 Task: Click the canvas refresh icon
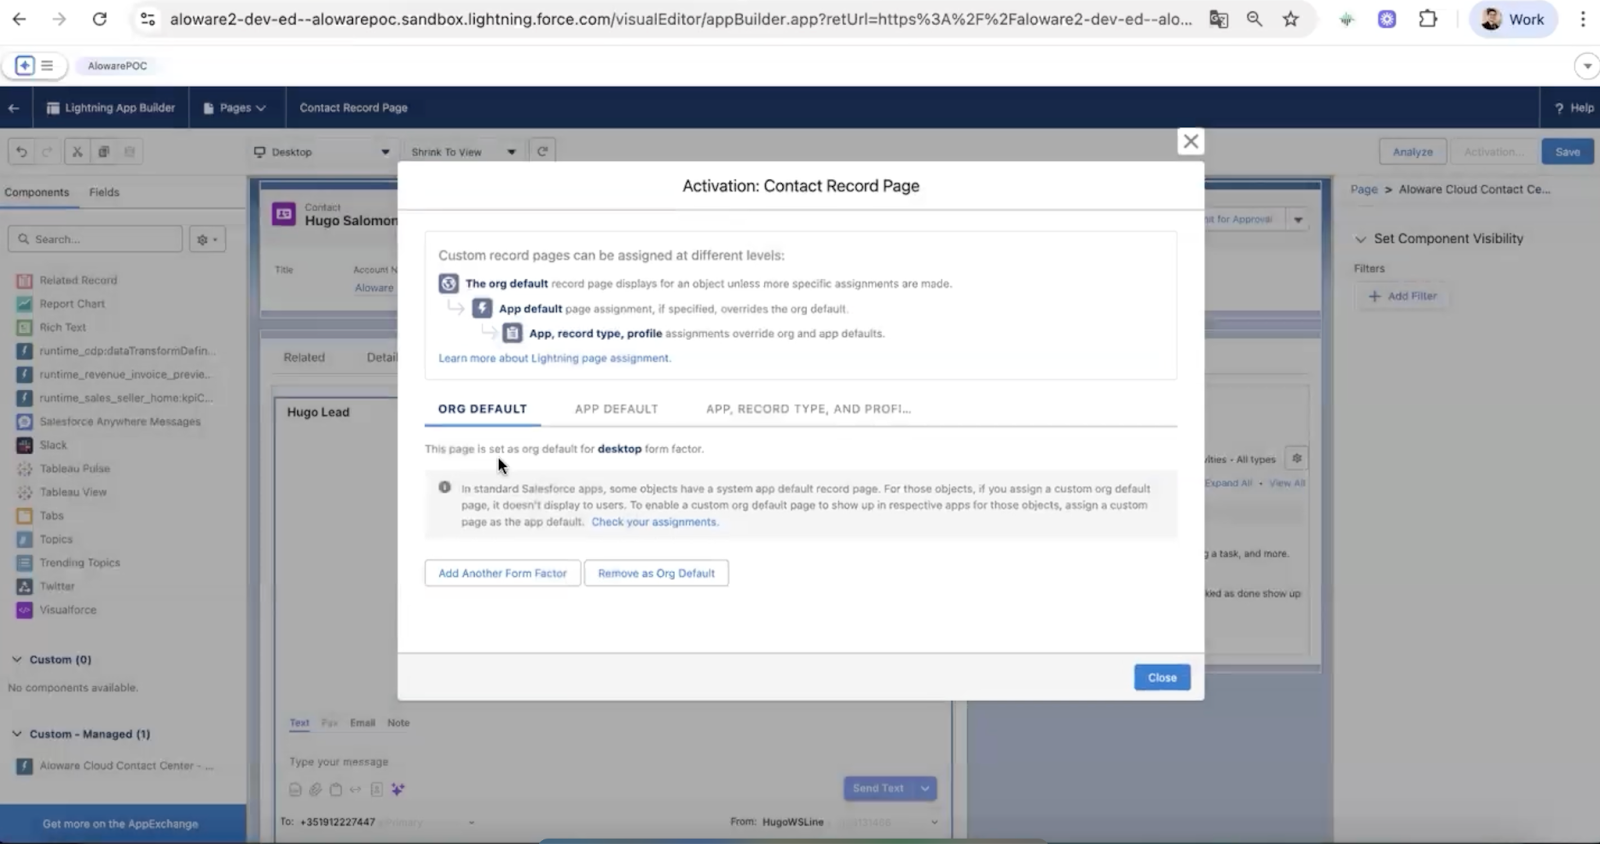pyautogui.click(x=542, y=152)
